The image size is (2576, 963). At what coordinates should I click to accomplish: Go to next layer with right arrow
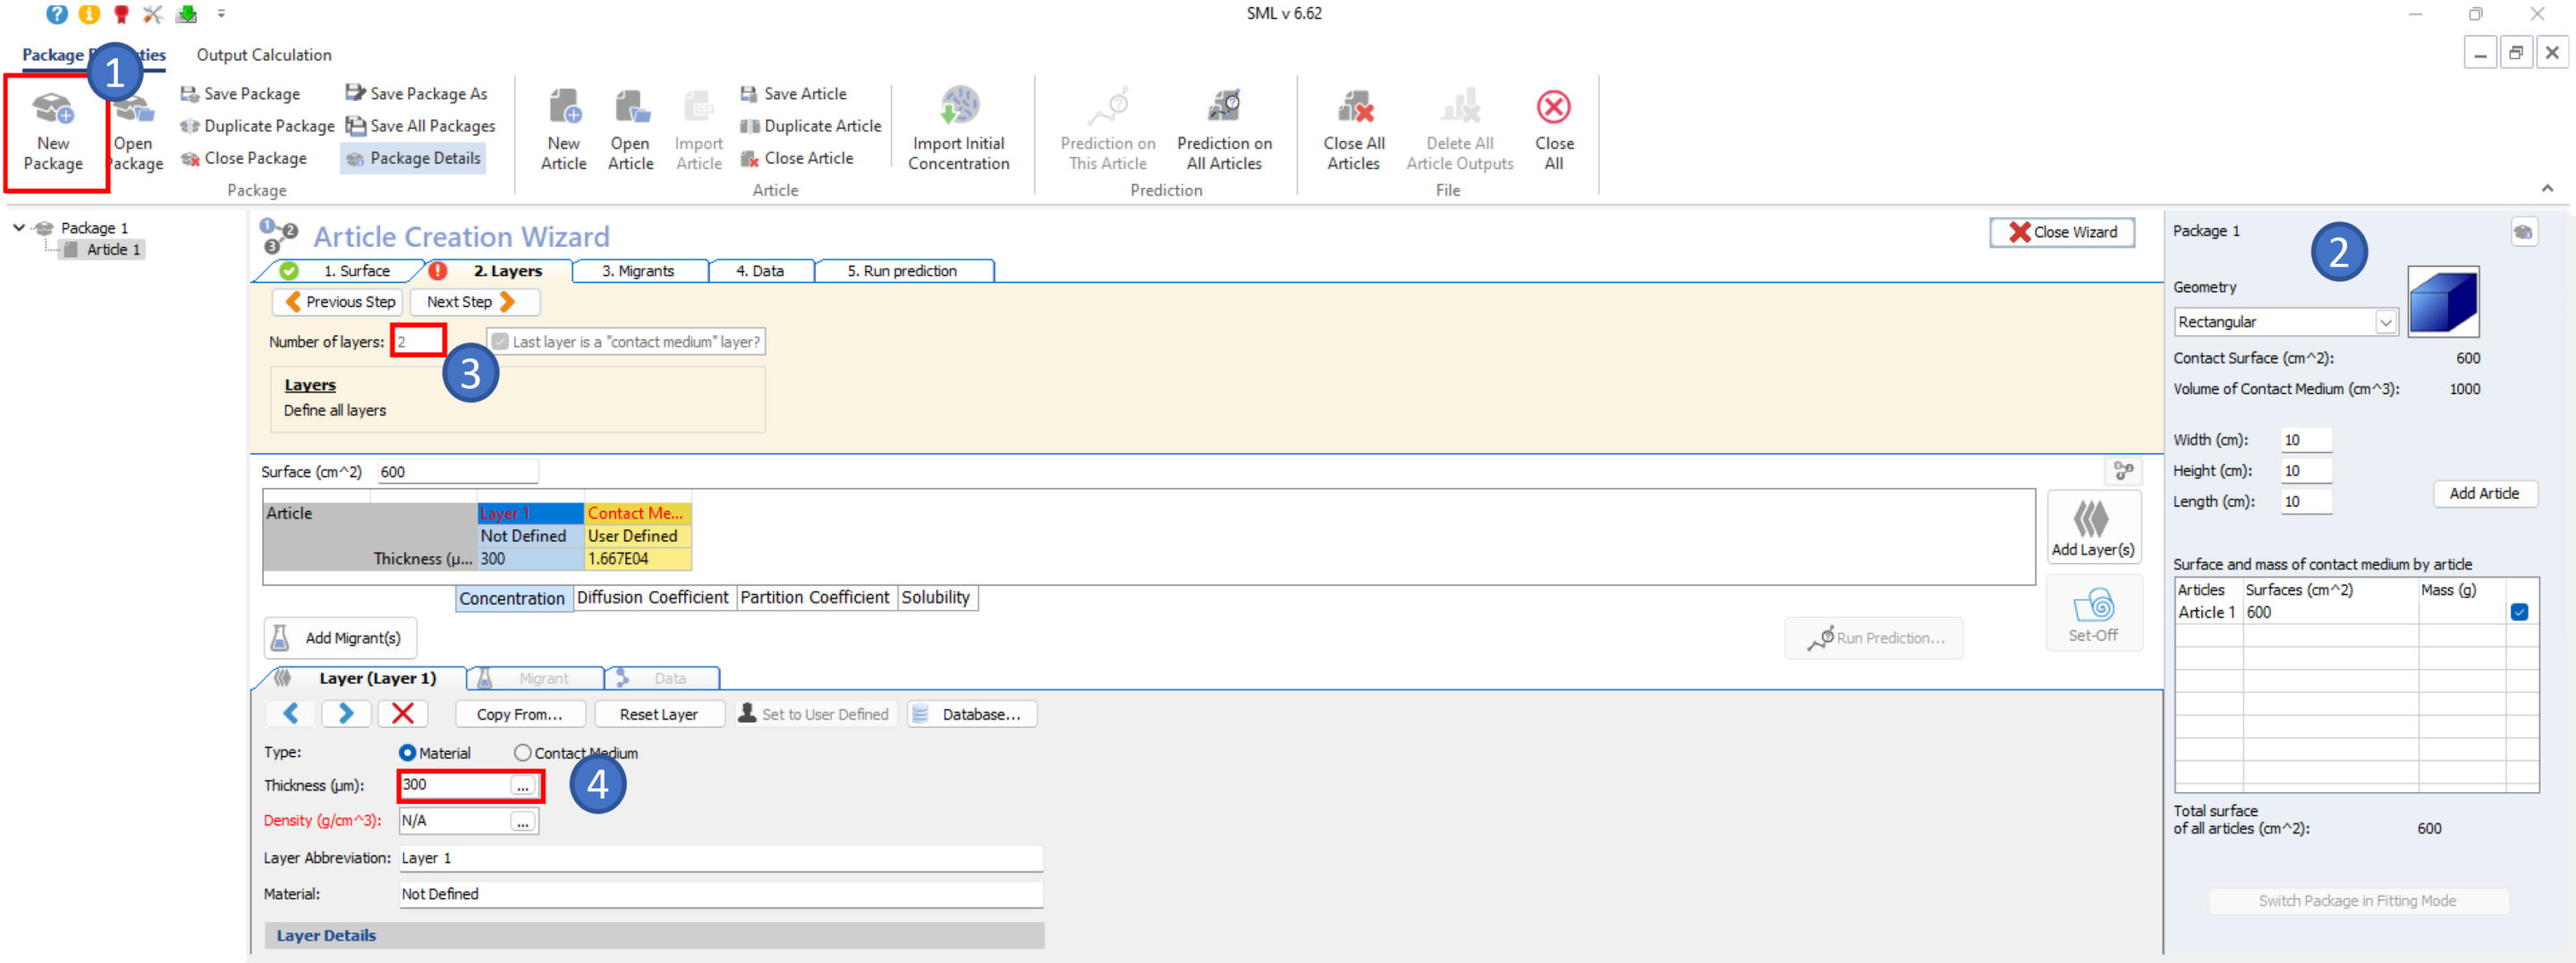(x=346, y=713)
